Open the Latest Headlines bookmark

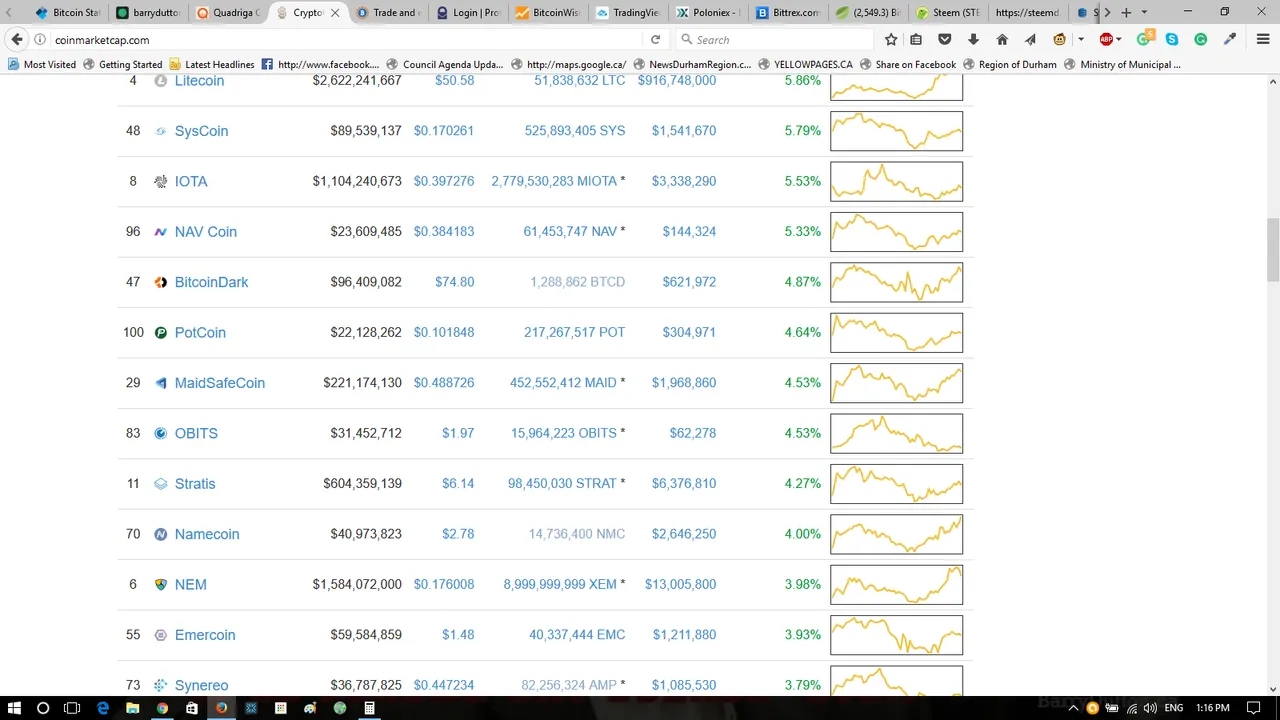[x=211, y=64]
